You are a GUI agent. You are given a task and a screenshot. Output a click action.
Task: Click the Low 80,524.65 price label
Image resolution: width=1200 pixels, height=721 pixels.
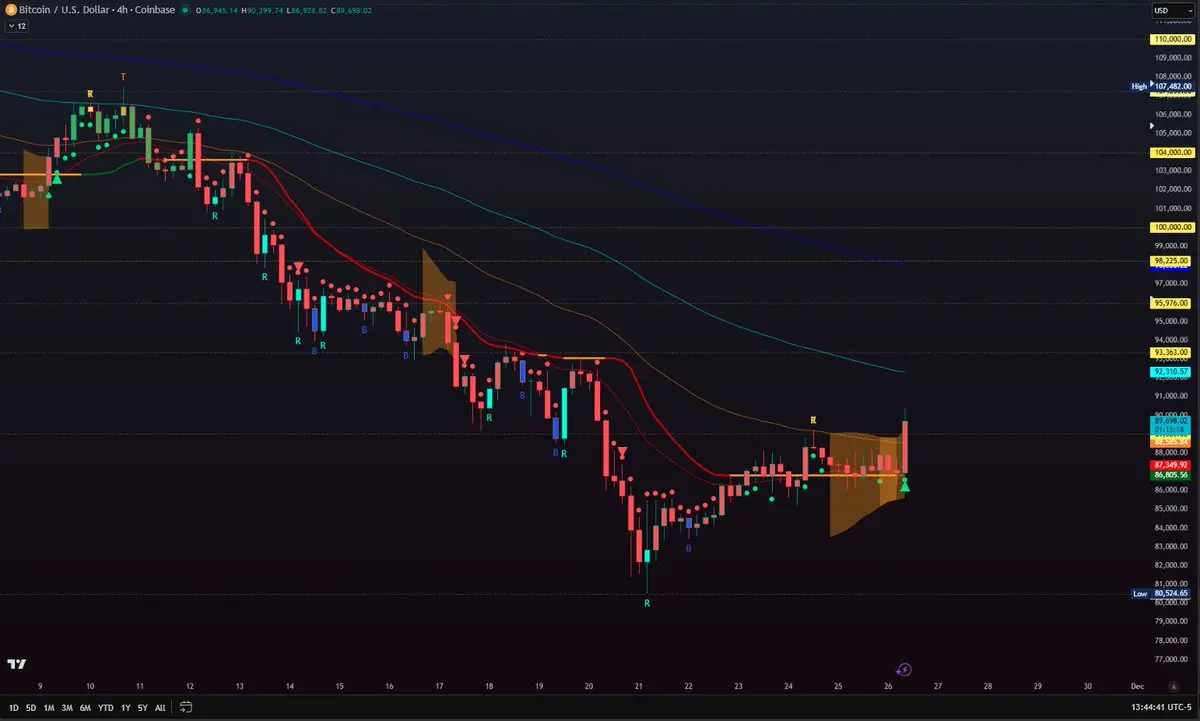click(x=1160, y=593)
